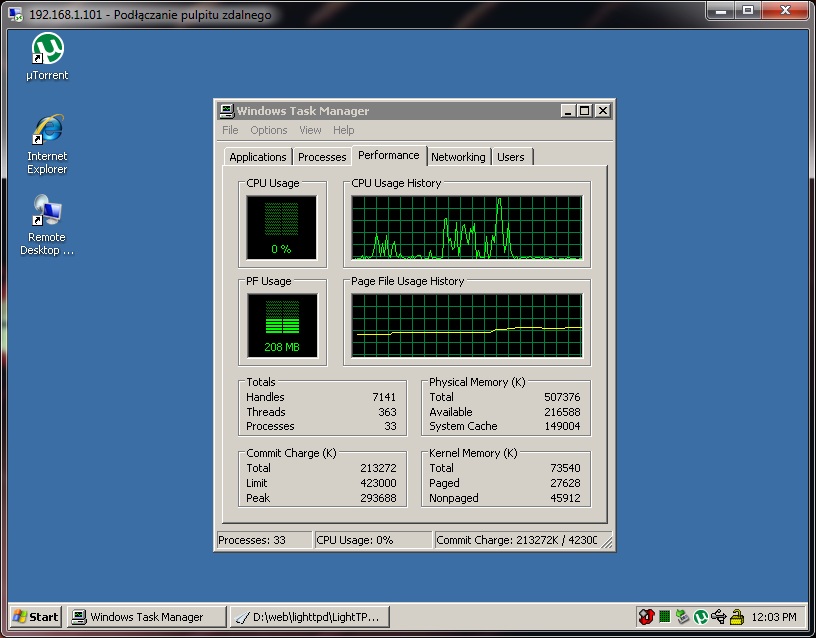Click the Nonpaged value 45912
This screenshot has width=816, height=638.
coord(565,498)
